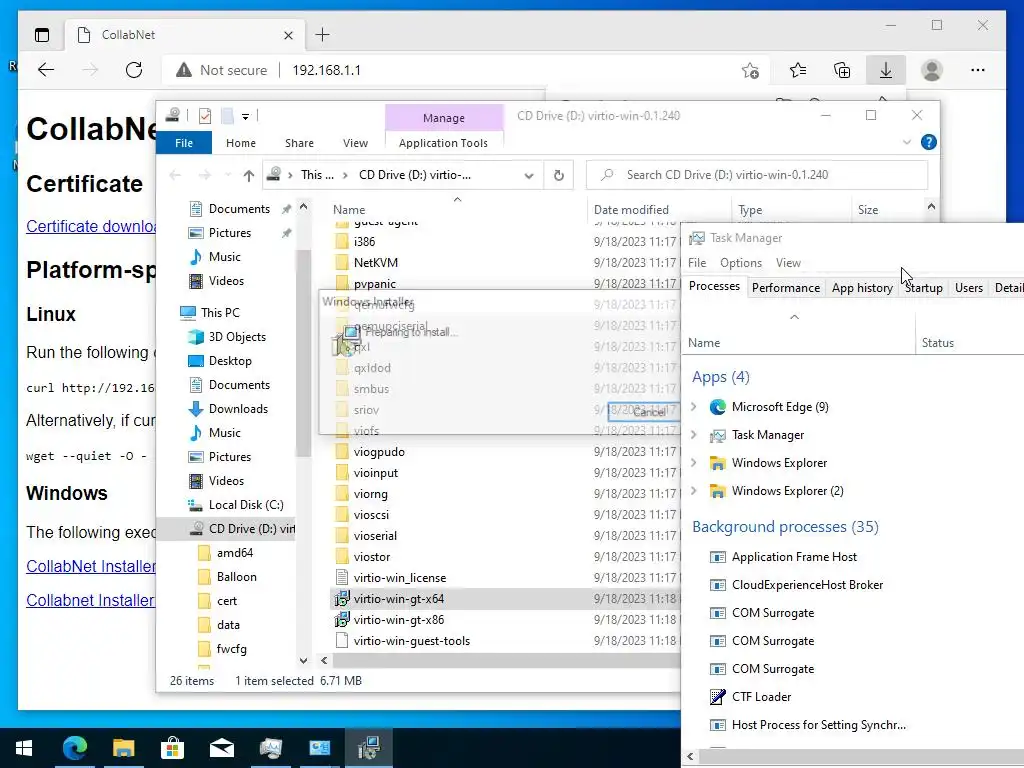Click the Edge back arrow button
The height and width of the screenshot is (768, 1024).
pos(46,70)
